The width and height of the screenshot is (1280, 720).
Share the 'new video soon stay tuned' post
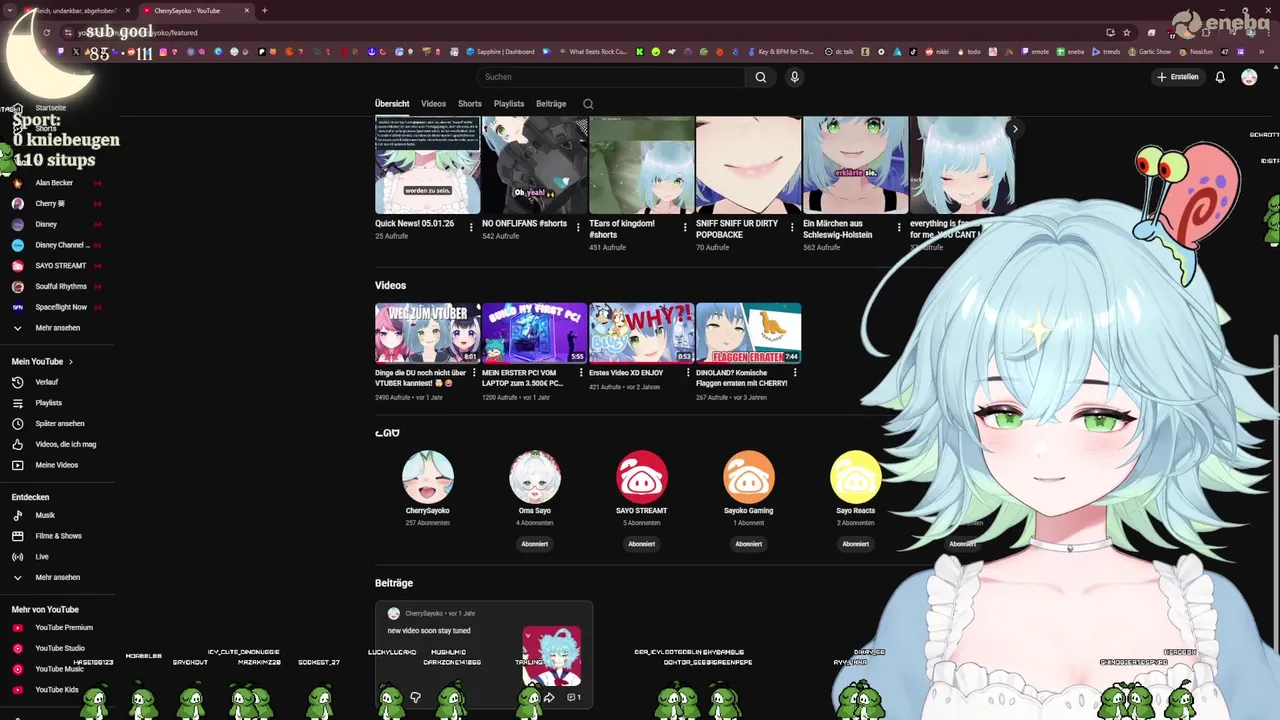[x=549, y=697]
